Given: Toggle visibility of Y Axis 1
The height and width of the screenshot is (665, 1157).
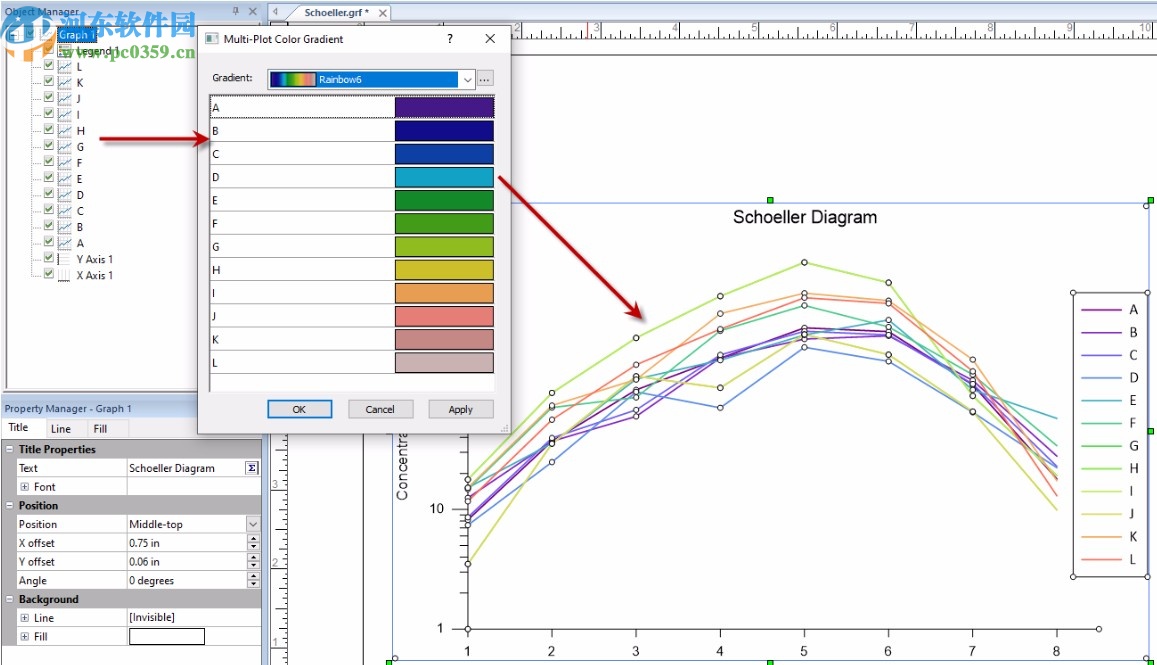Looking at the screenshot, I should coord(48,259).
